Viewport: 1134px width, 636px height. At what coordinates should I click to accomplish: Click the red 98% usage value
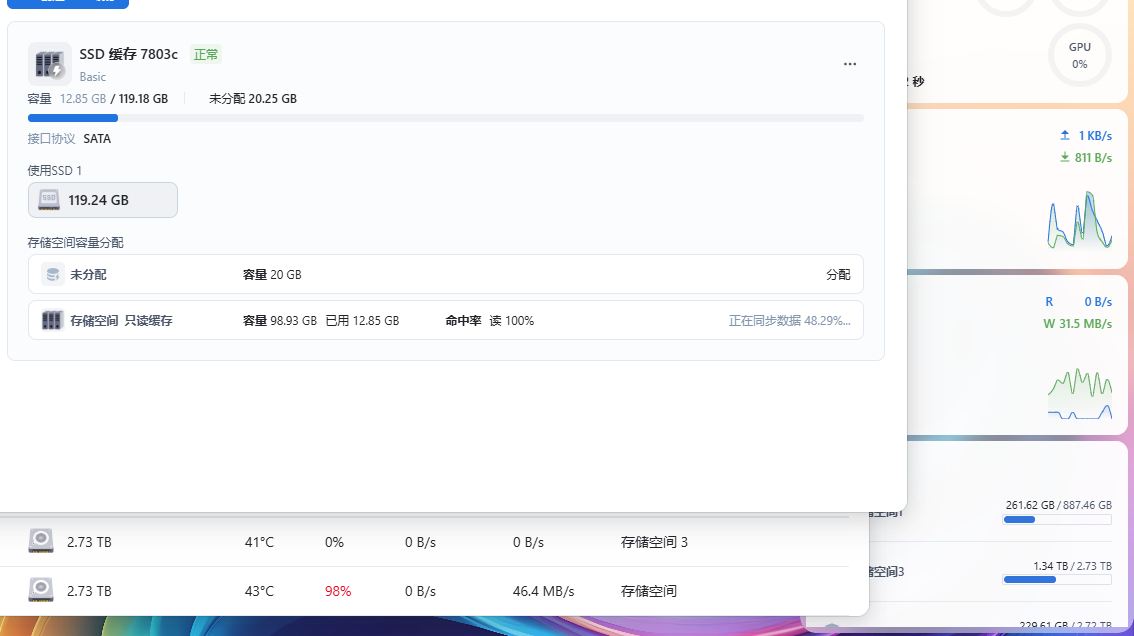tap(338, 591)
